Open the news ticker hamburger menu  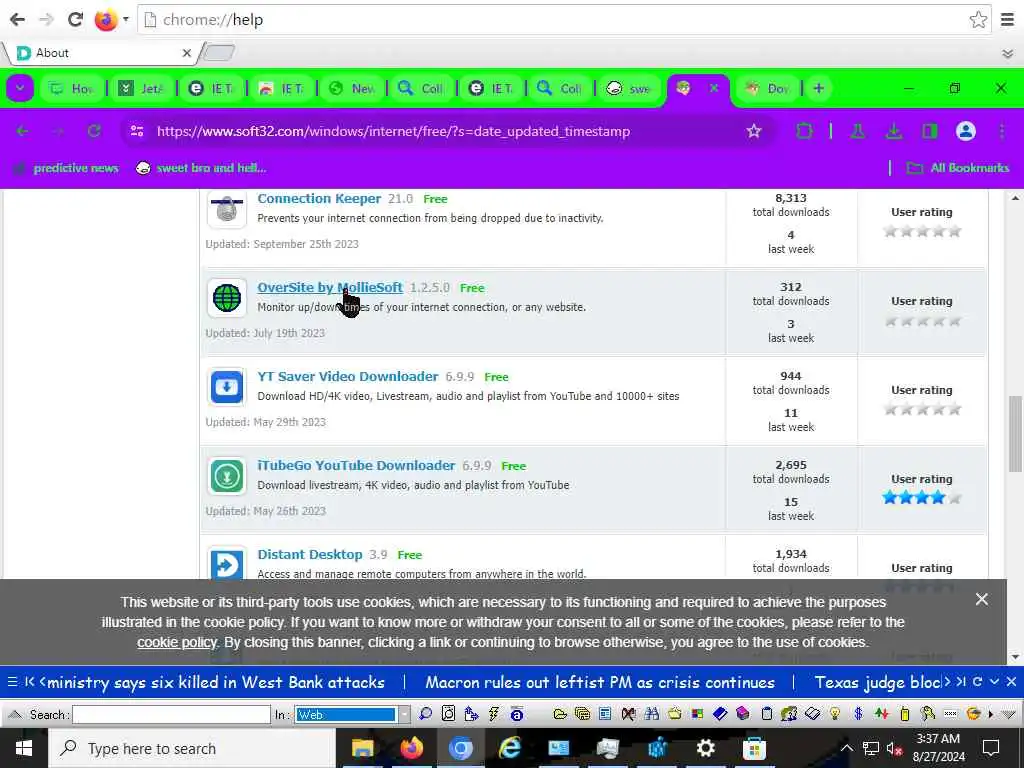(x=12, y=682)
